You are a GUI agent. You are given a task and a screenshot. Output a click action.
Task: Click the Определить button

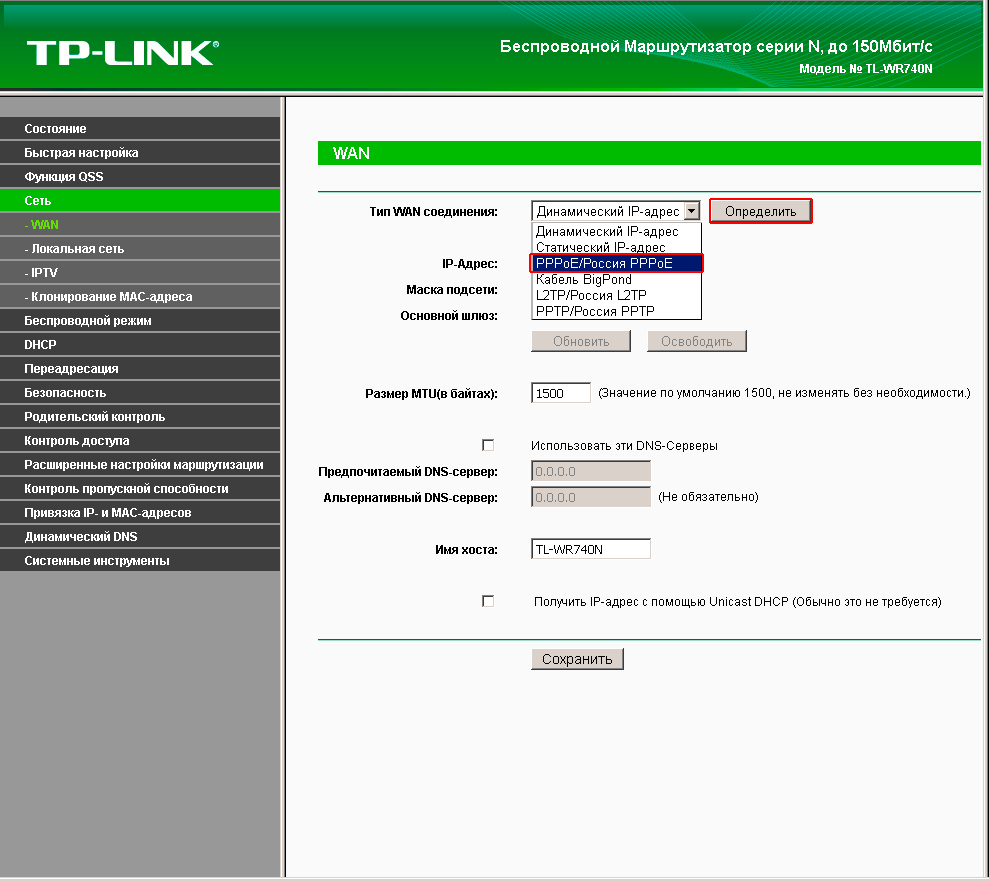[x=761, y=211]
